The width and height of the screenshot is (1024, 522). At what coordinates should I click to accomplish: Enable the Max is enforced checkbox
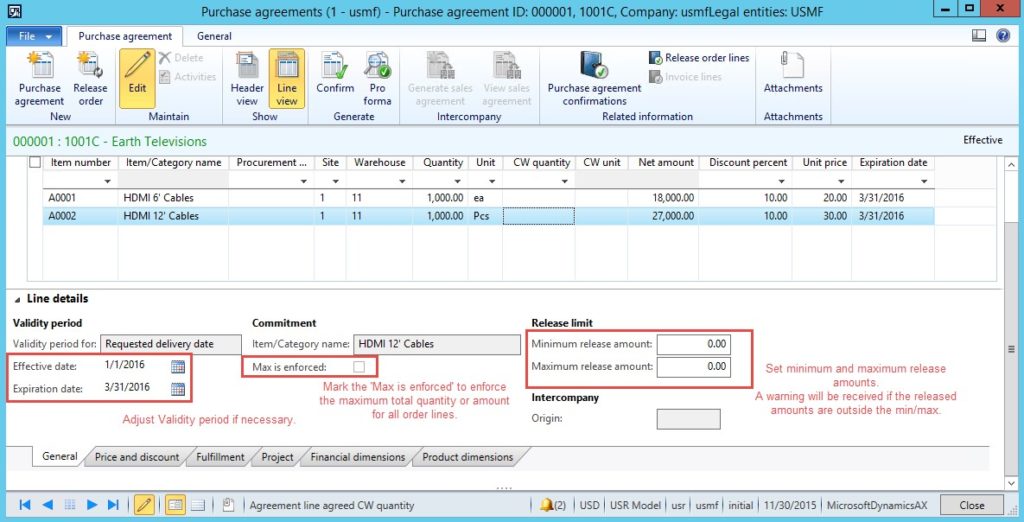point(359,367)
